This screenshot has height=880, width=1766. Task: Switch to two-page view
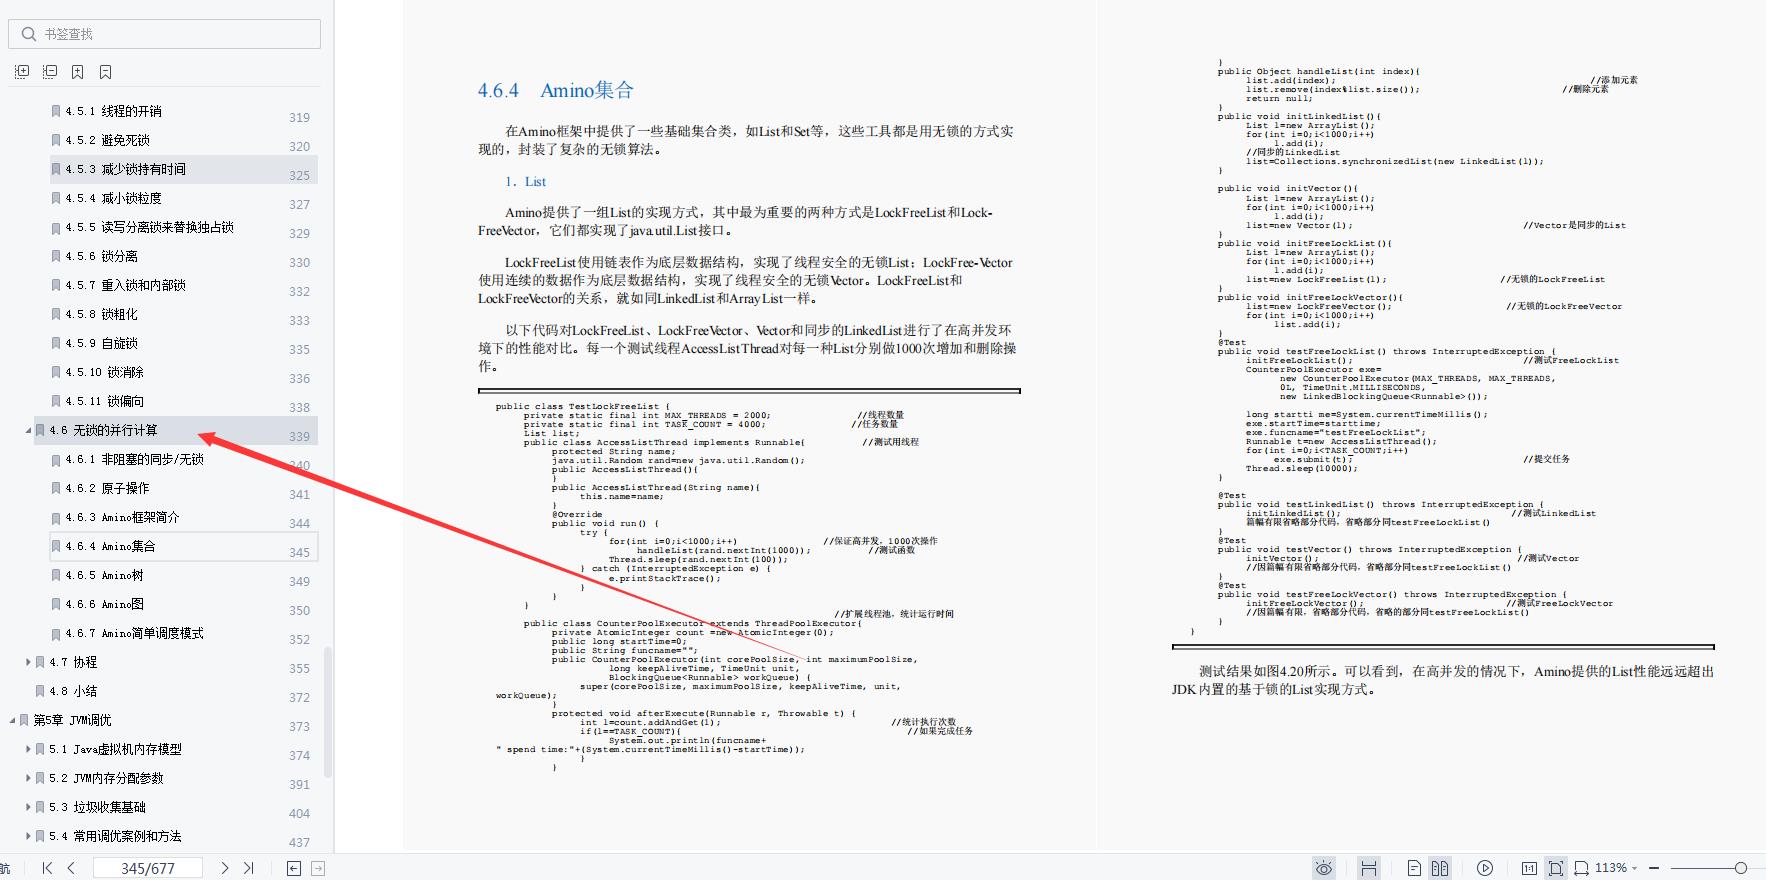(1440, 868)
